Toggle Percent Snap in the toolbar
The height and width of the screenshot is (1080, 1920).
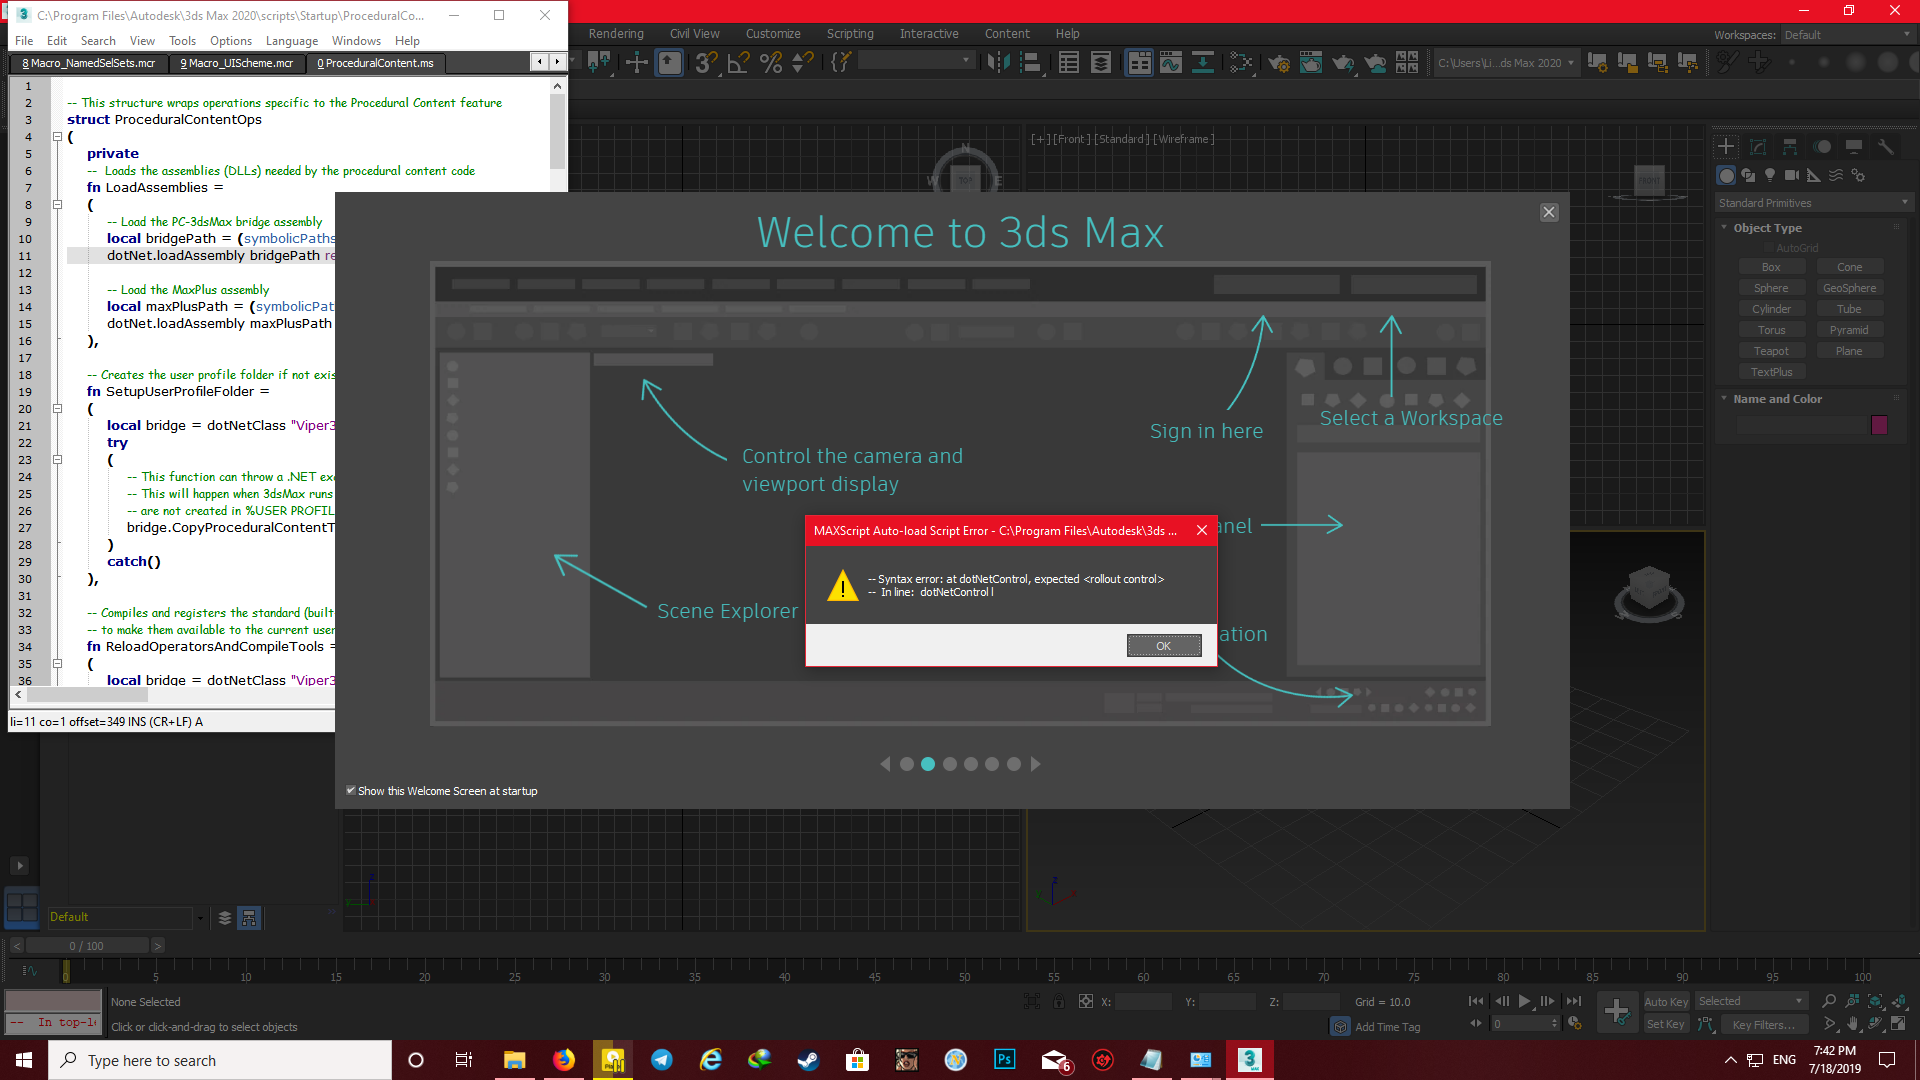click(771, 63)
